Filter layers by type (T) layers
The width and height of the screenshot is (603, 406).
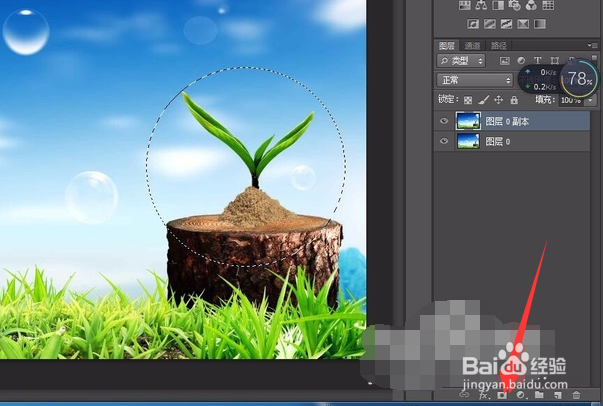click(x=538, y=60)
